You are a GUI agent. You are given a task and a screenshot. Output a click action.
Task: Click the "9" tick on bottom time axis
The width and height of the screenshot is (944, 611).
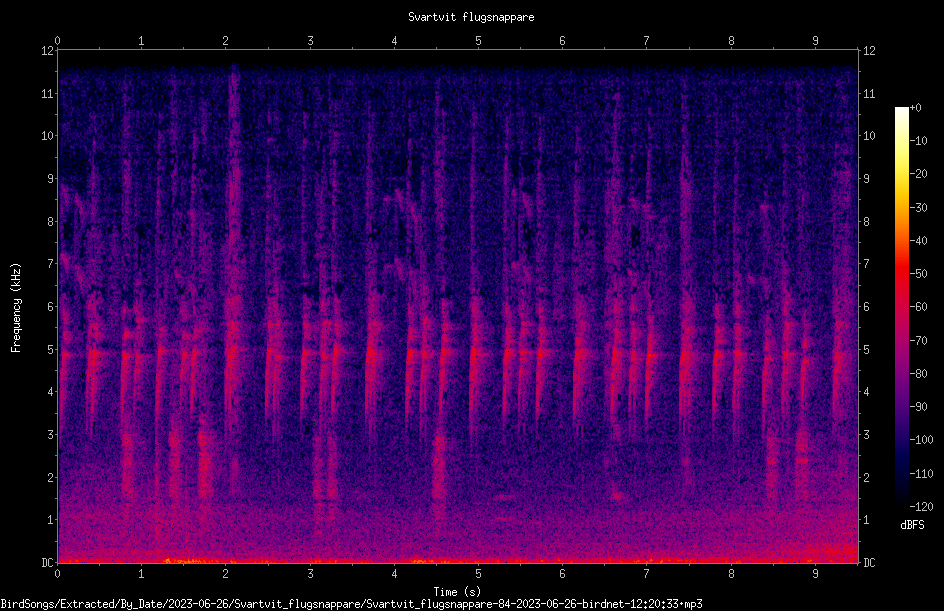coord(816,574)
